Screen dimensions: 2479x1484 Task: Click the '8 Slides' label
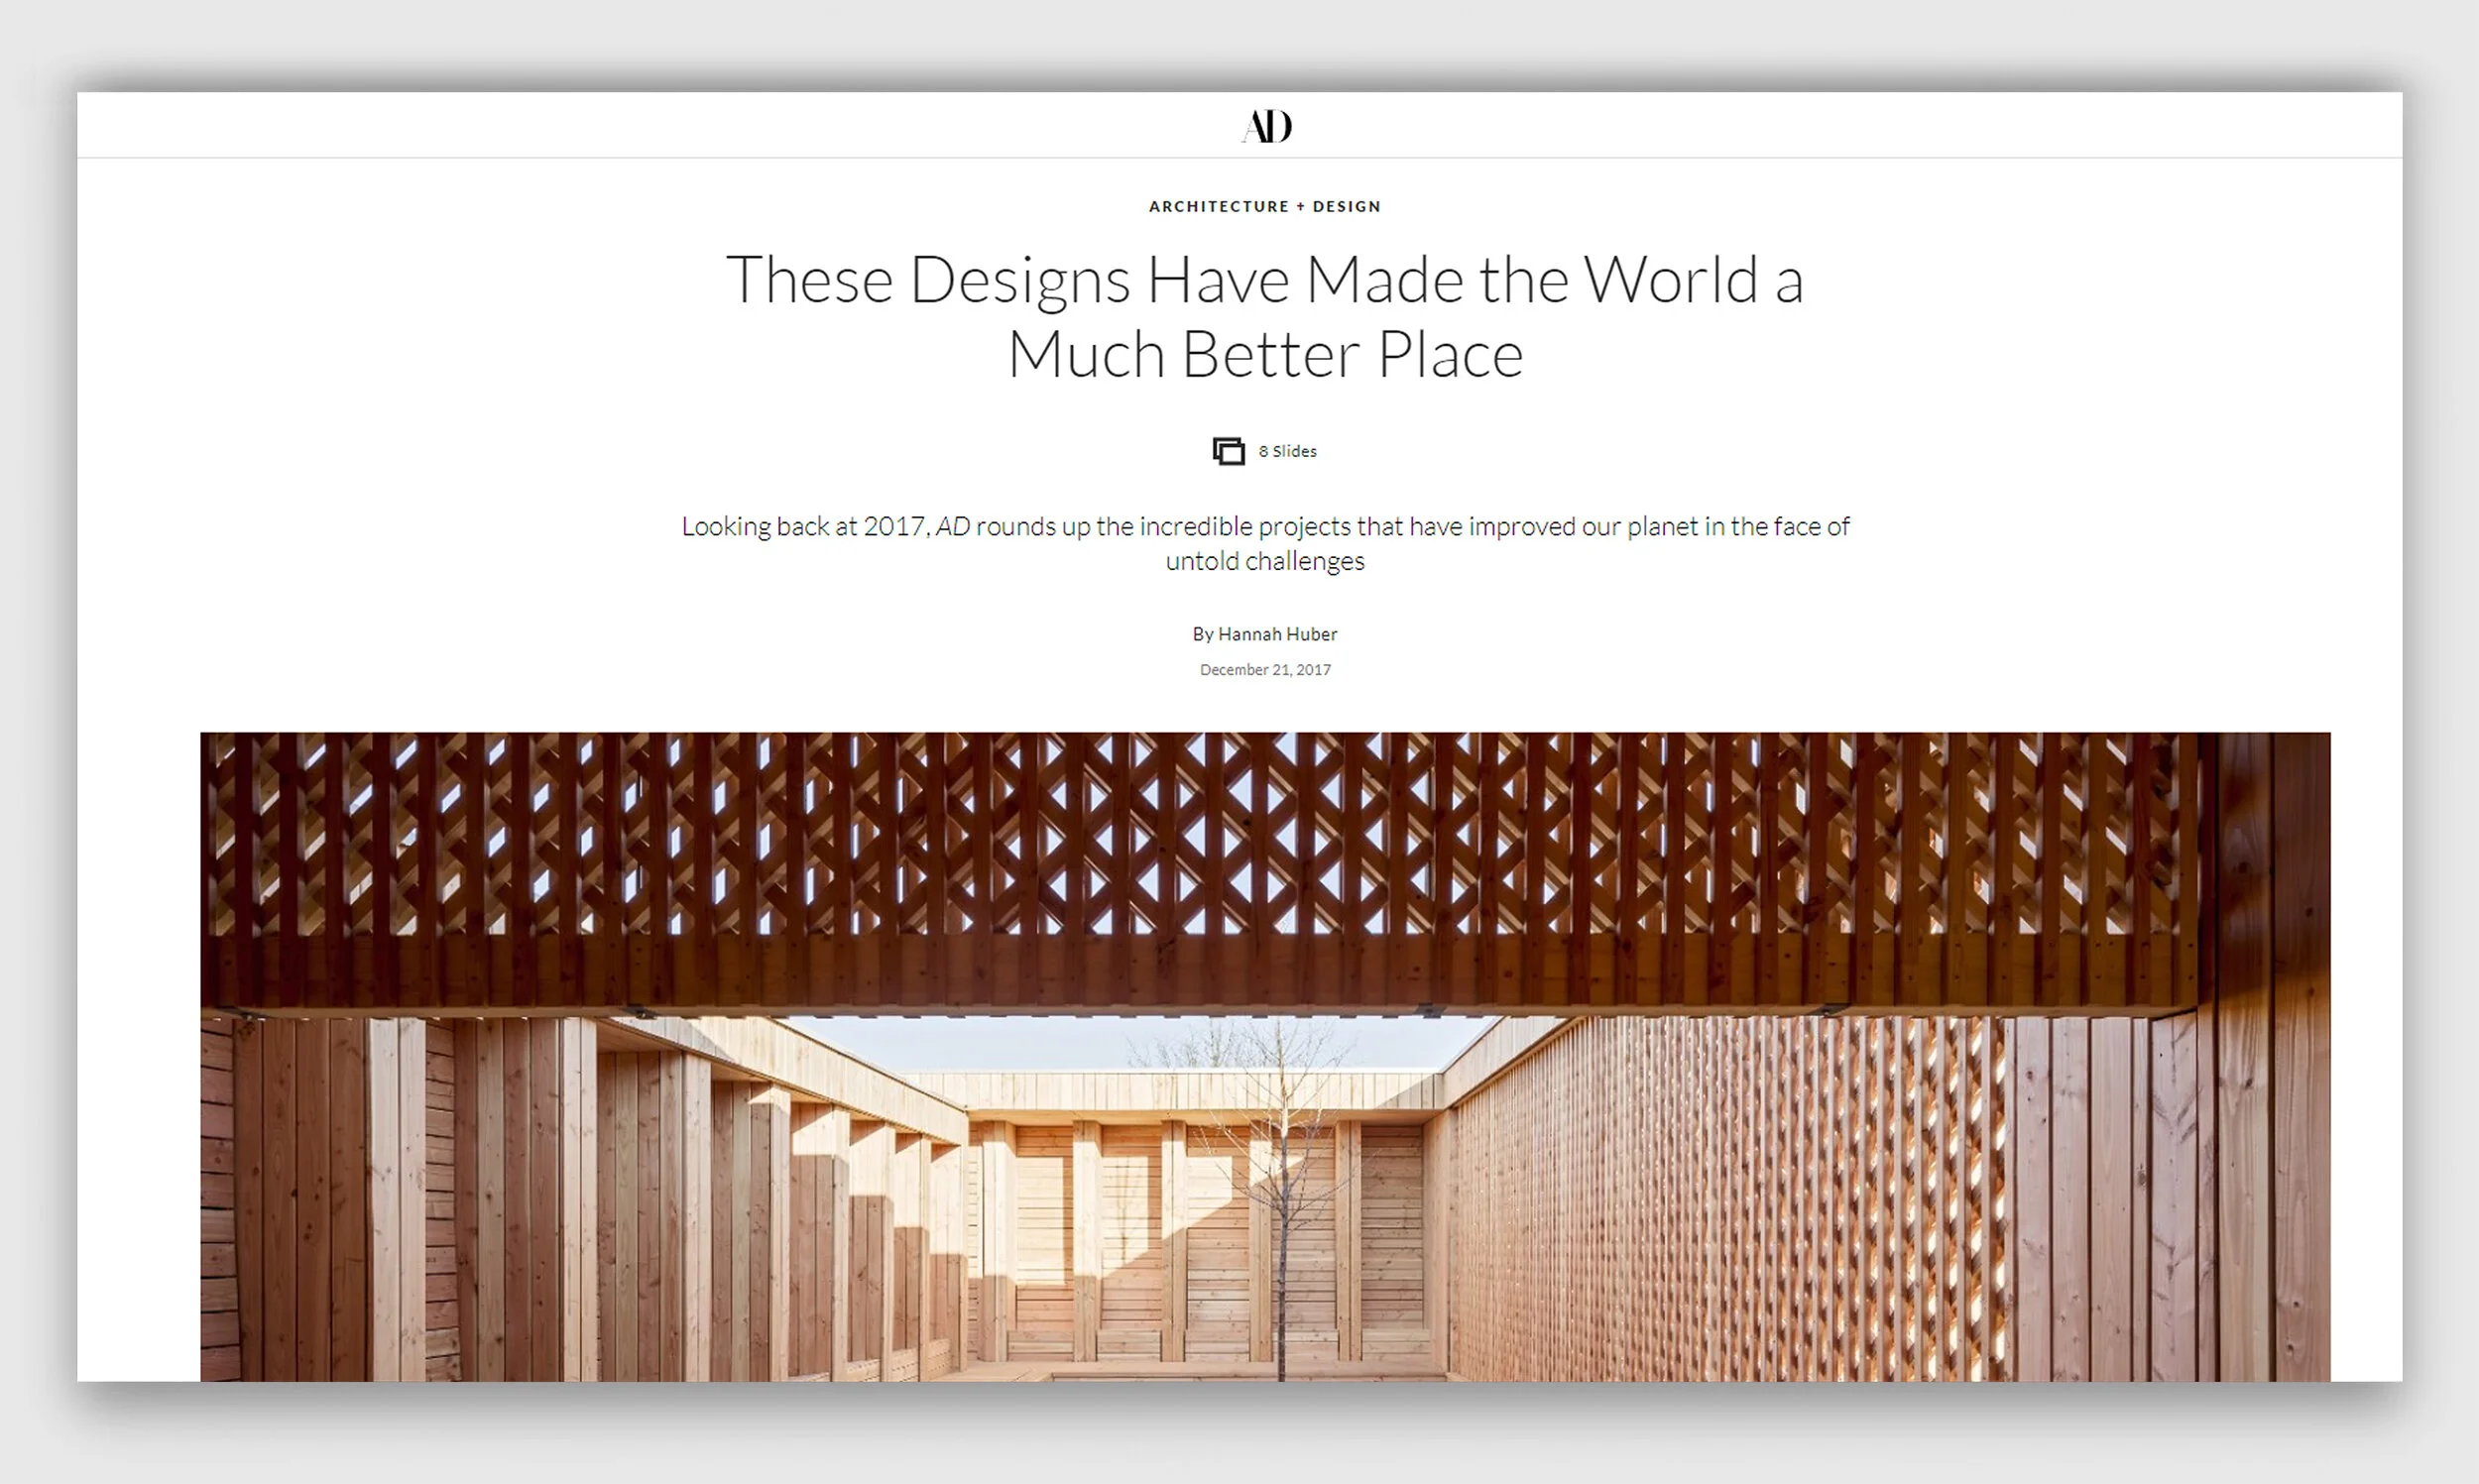1287,451
